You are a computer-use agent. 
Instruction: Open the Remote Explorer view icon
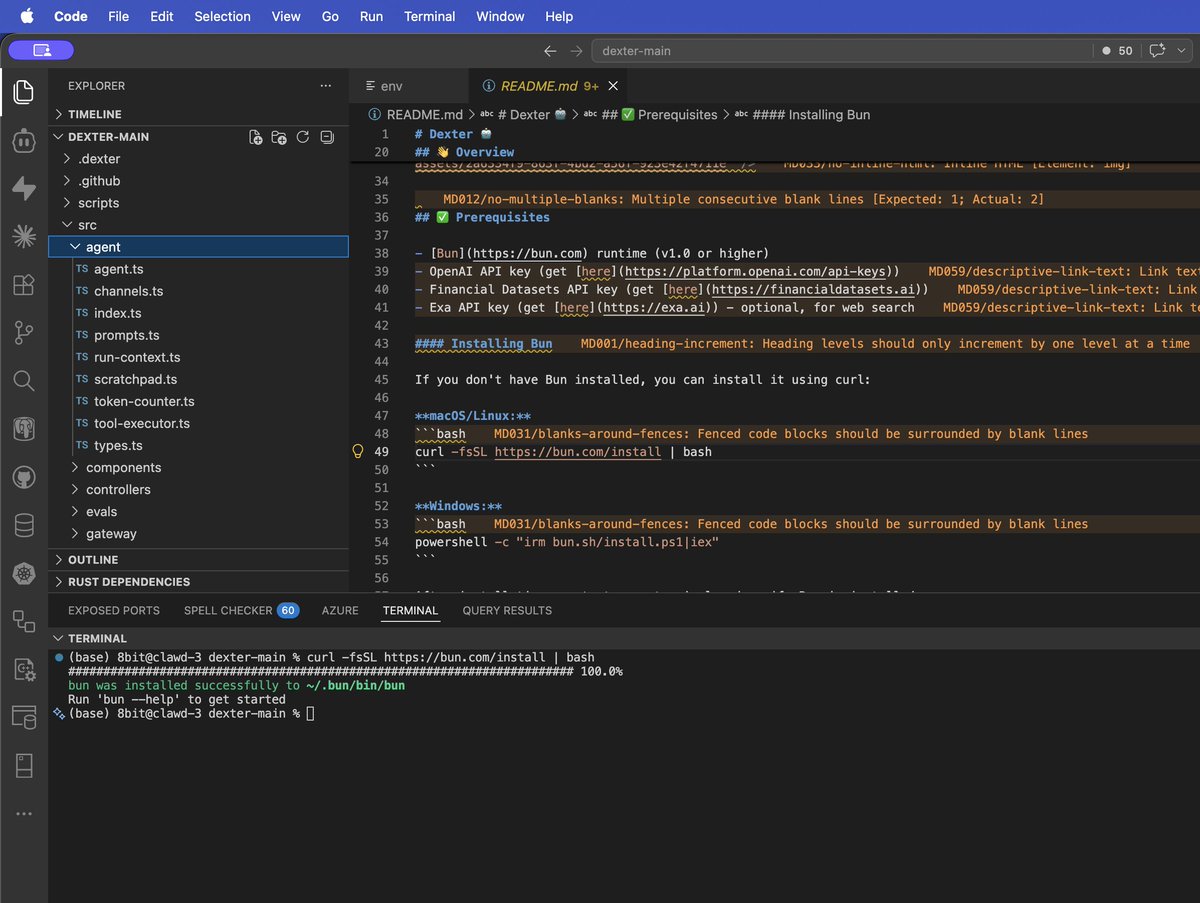pyautogui.click(x=23, y=621)
